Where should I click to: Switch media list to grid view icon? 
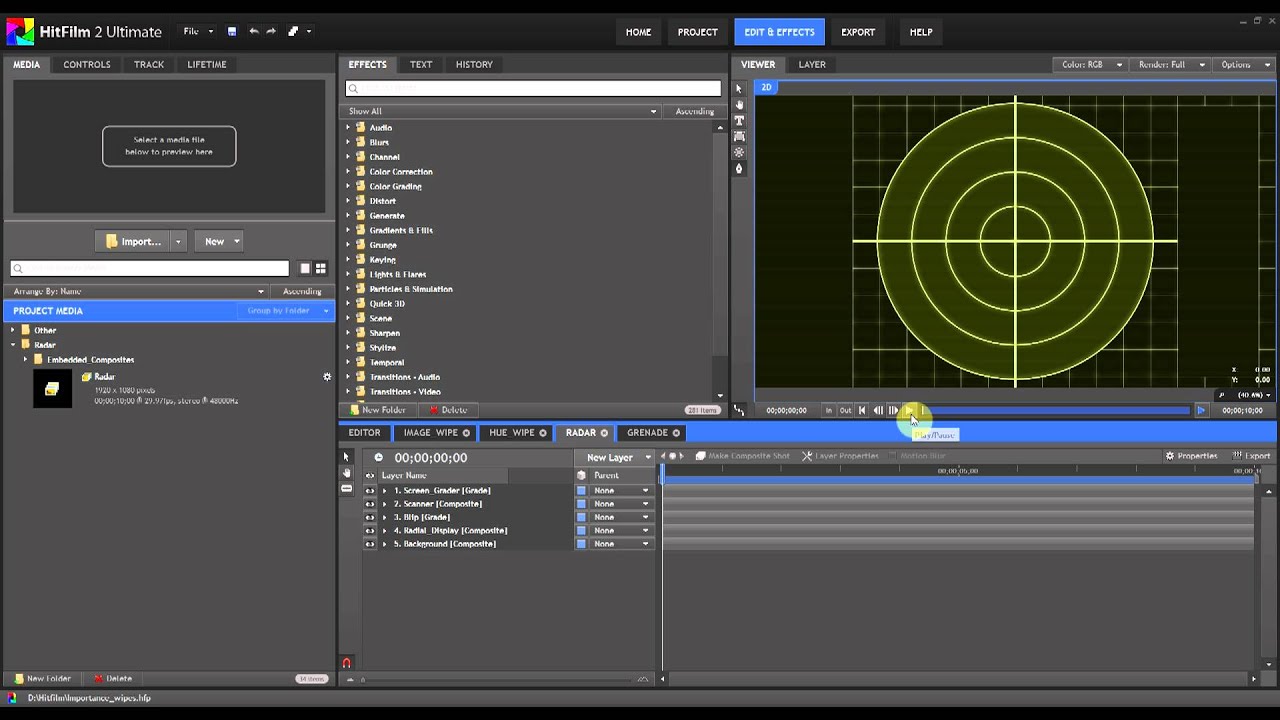321,268
